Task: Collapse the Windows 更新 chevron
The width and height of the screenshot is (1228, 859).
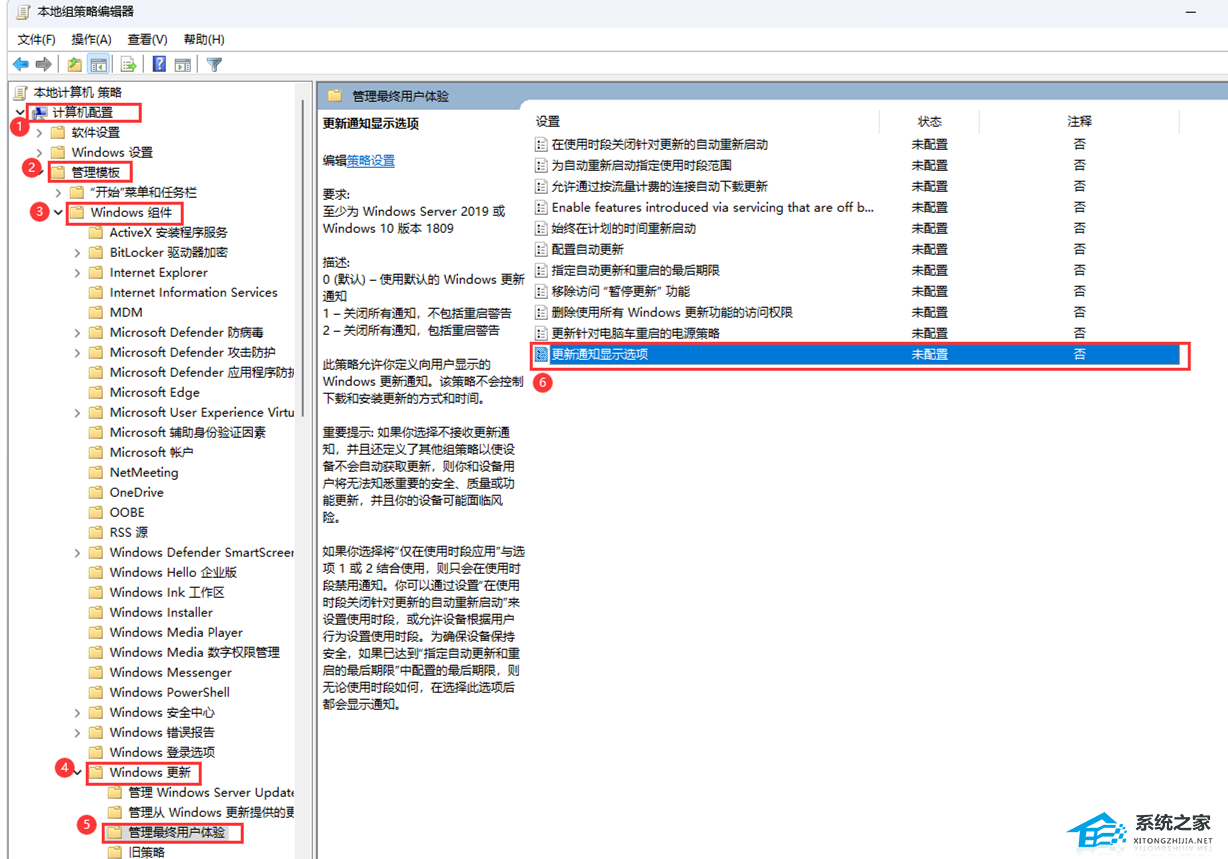Action: (x=77, y=772)
